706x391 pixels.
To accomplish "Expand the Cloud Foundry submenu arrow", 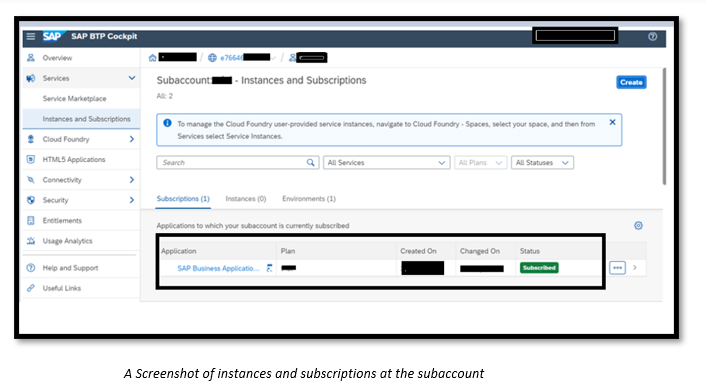I will tap(131, 139).
